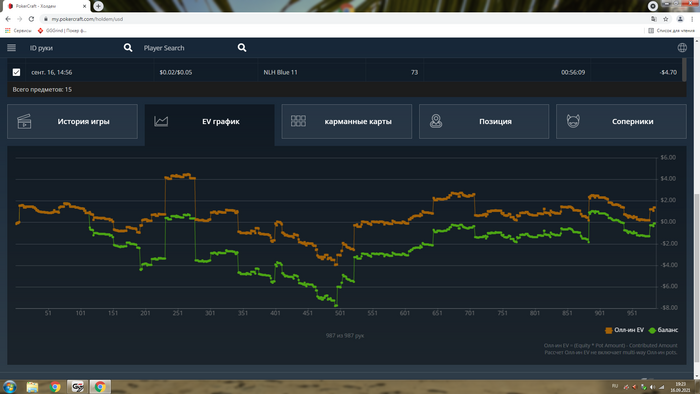Focus the ID руки input field

(x=74, y=48)
